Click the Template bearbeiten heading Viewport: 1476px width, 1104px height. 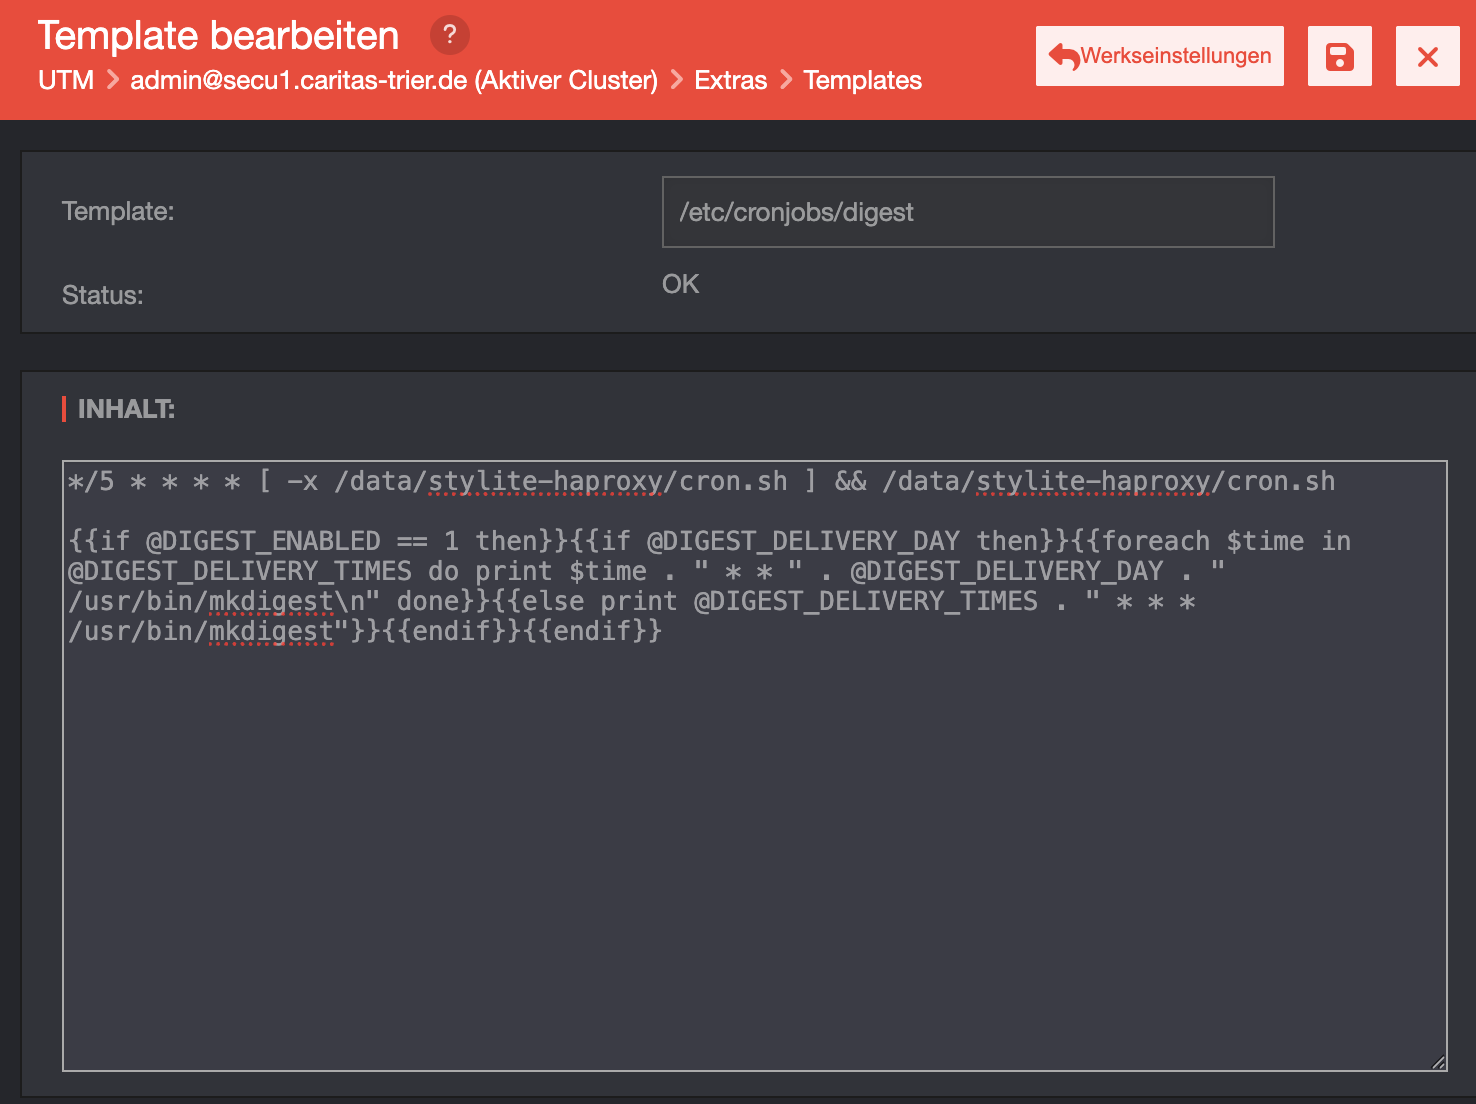(x=217, y=34)
